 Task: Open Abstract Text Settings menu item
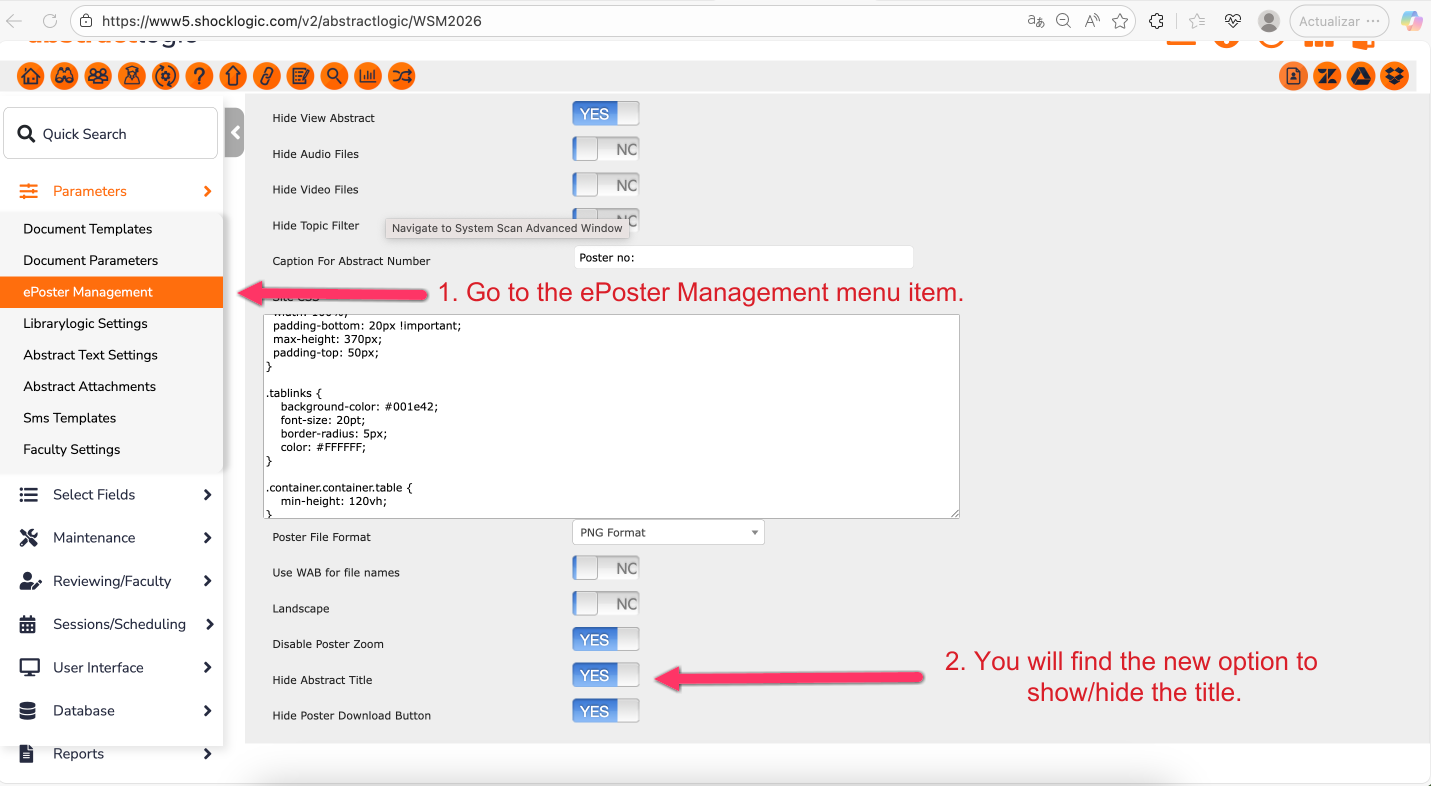pyautogui.click(x=90, y=355)
